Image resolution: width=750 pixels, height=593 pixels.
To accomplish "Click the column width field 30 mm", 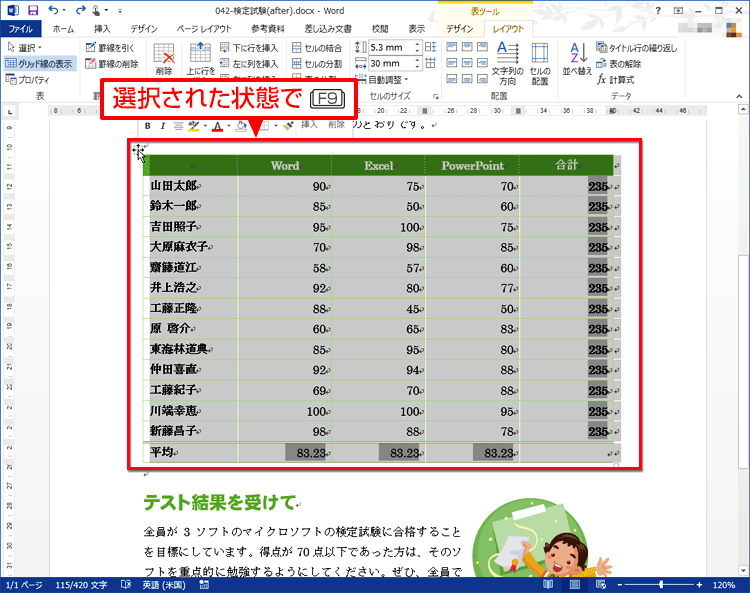I will [x=391, y=63].
